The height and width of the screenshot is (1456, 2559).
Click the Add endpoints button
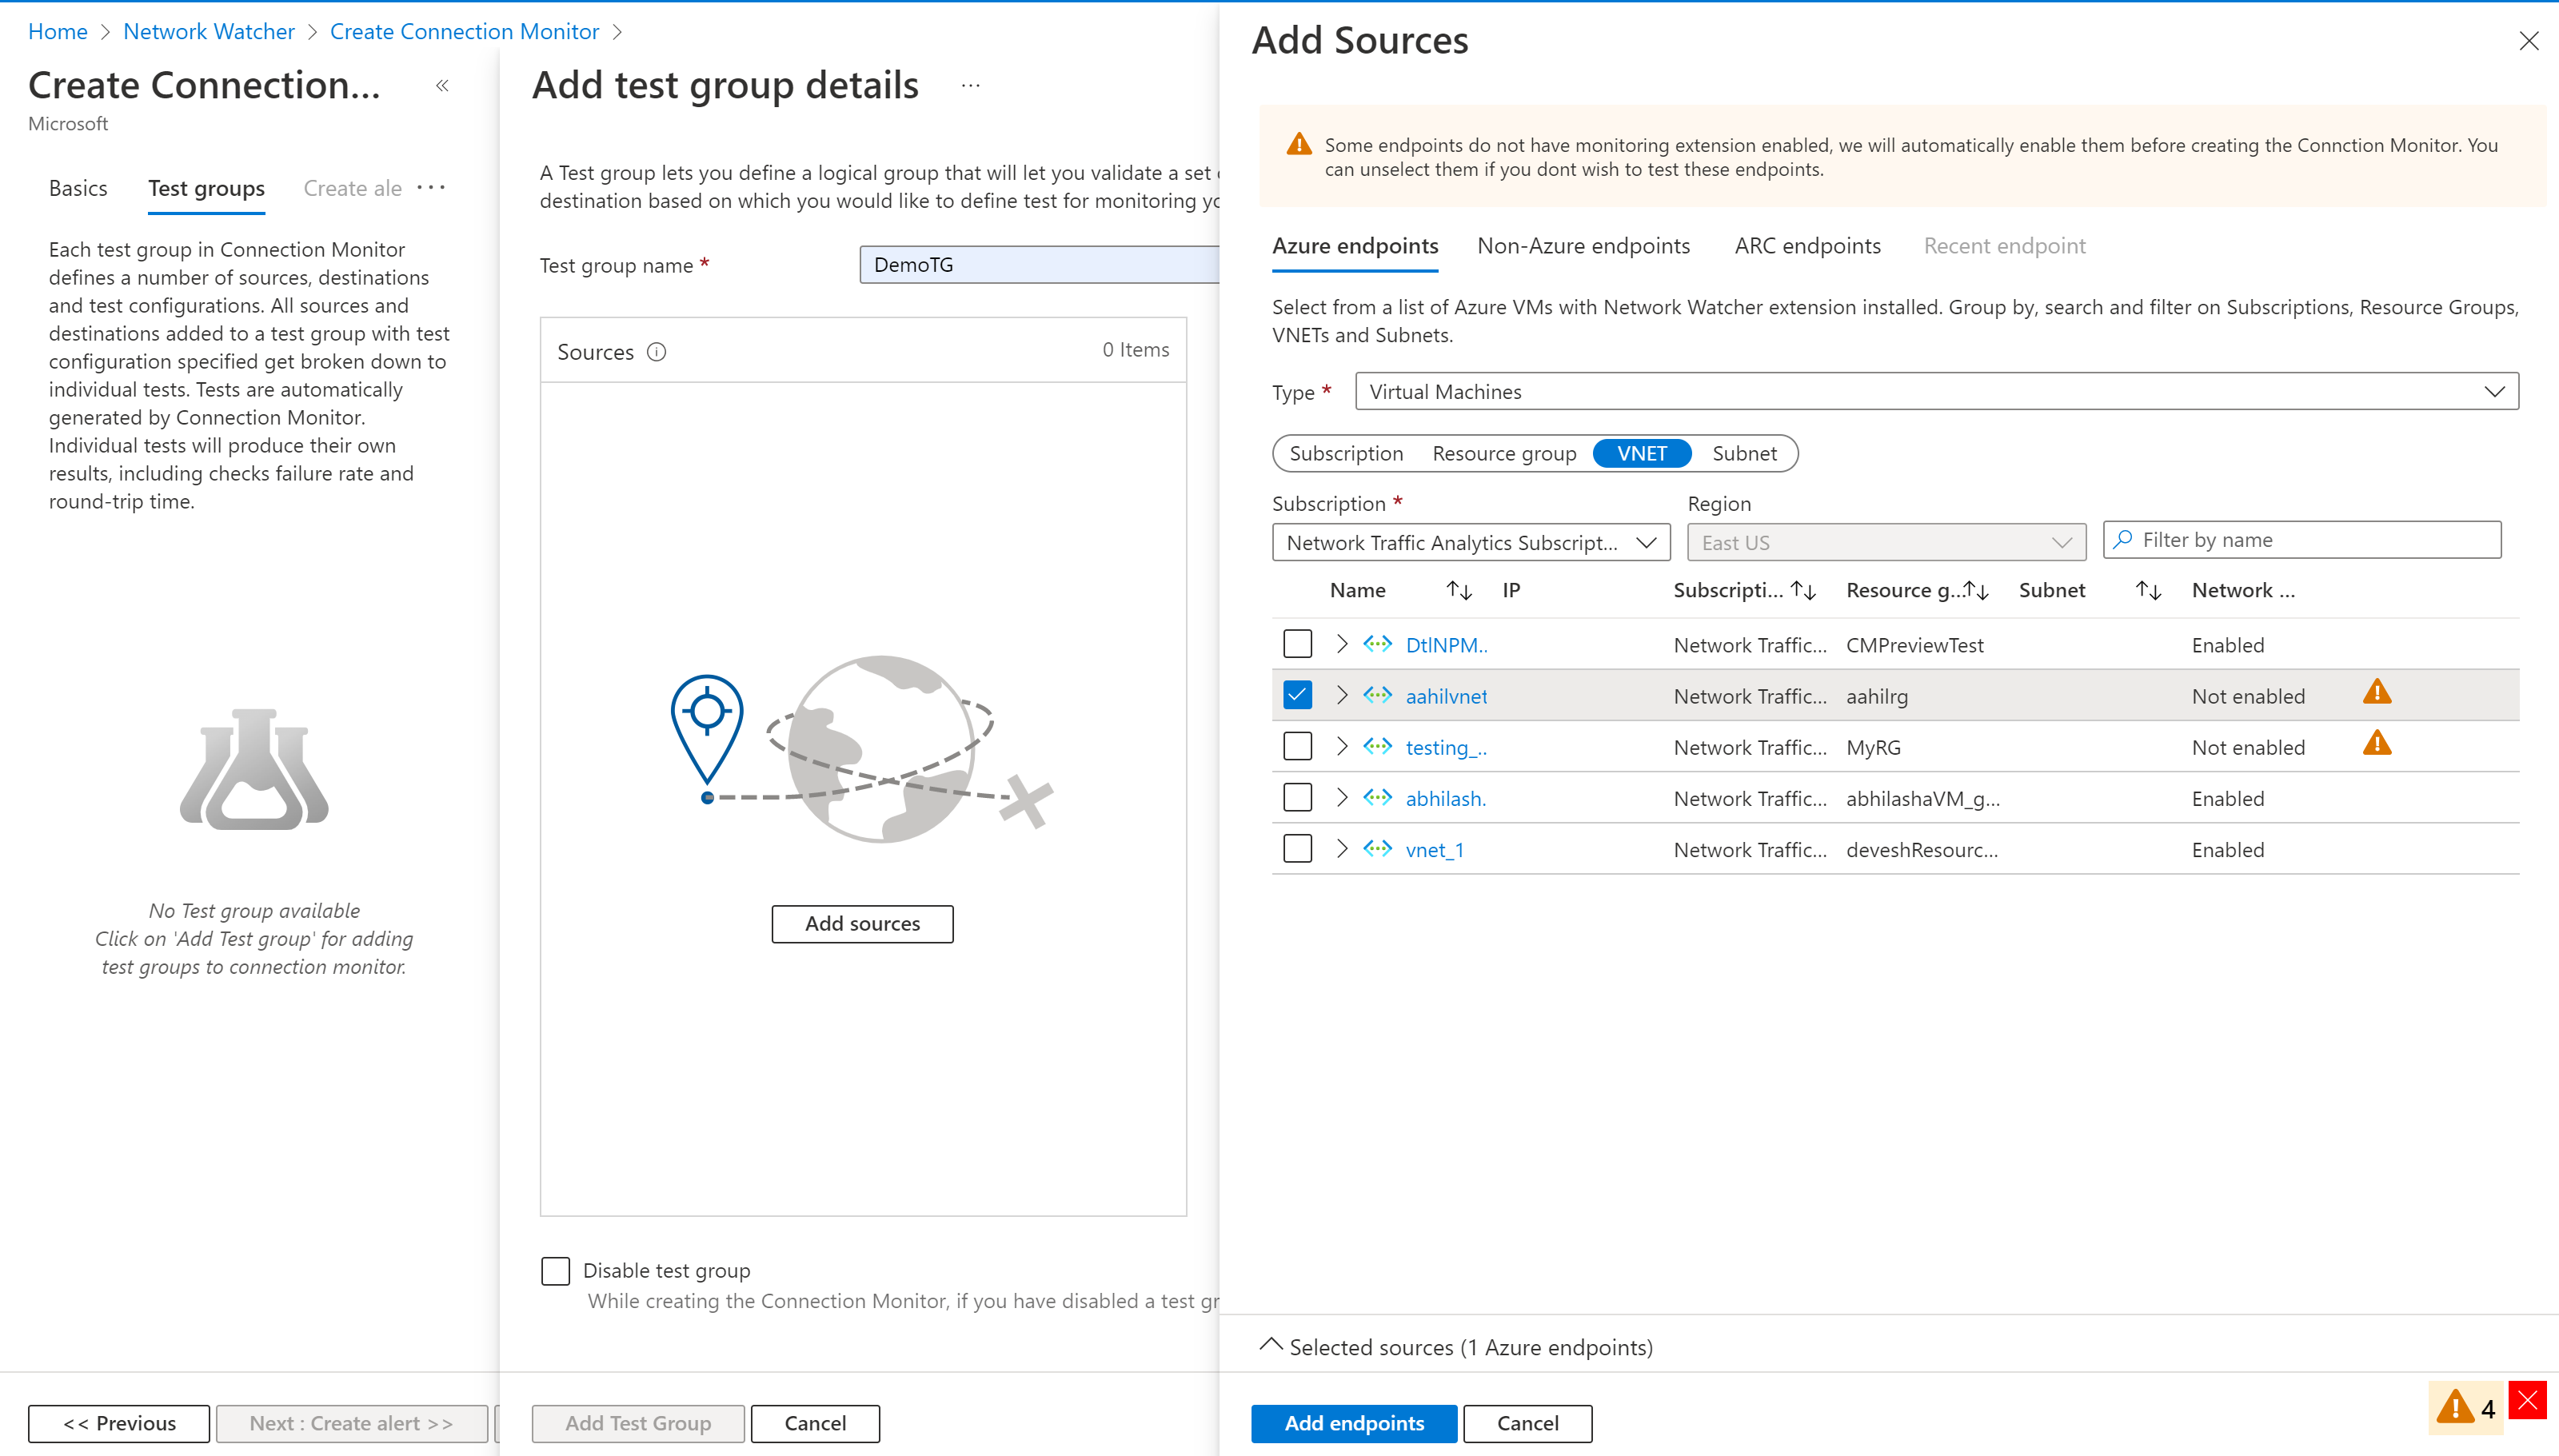pos(1353,1422)
